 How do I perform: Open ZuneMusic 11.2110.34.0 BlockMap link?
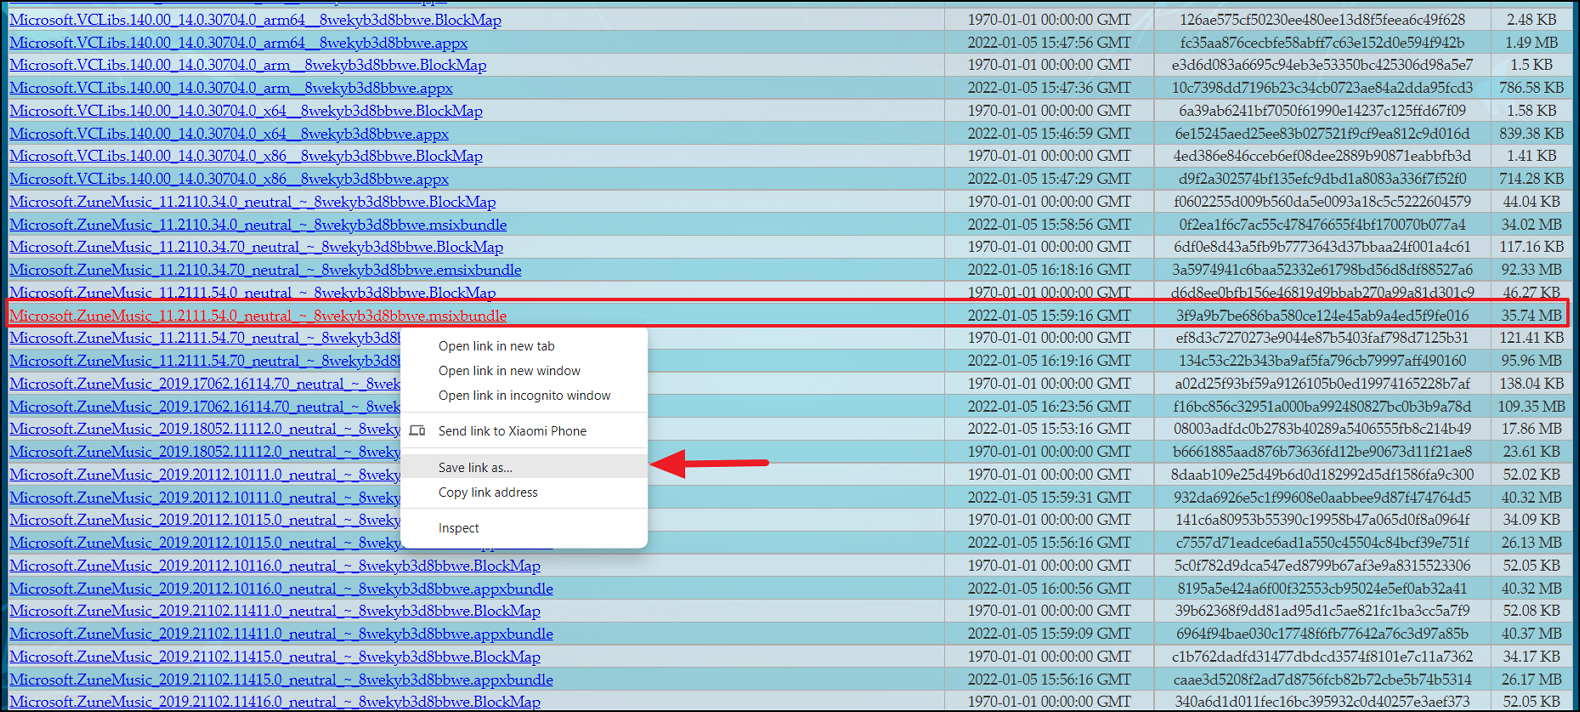(252, 202)
